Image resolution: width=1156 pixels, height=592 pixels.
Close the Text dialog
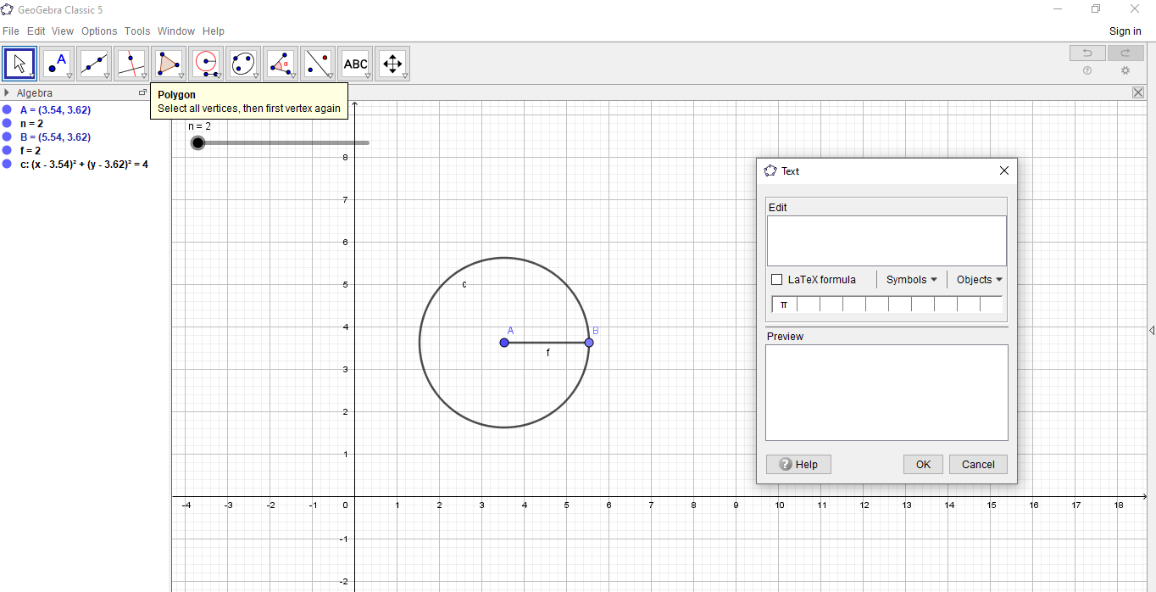pos(1003,170)
